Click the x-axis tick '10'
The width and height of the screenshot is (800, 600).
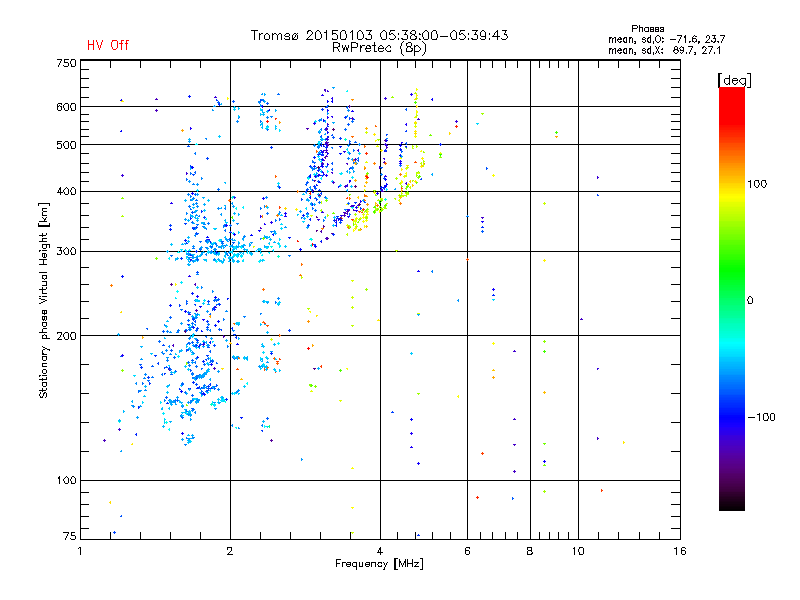(x=578, y=551)
